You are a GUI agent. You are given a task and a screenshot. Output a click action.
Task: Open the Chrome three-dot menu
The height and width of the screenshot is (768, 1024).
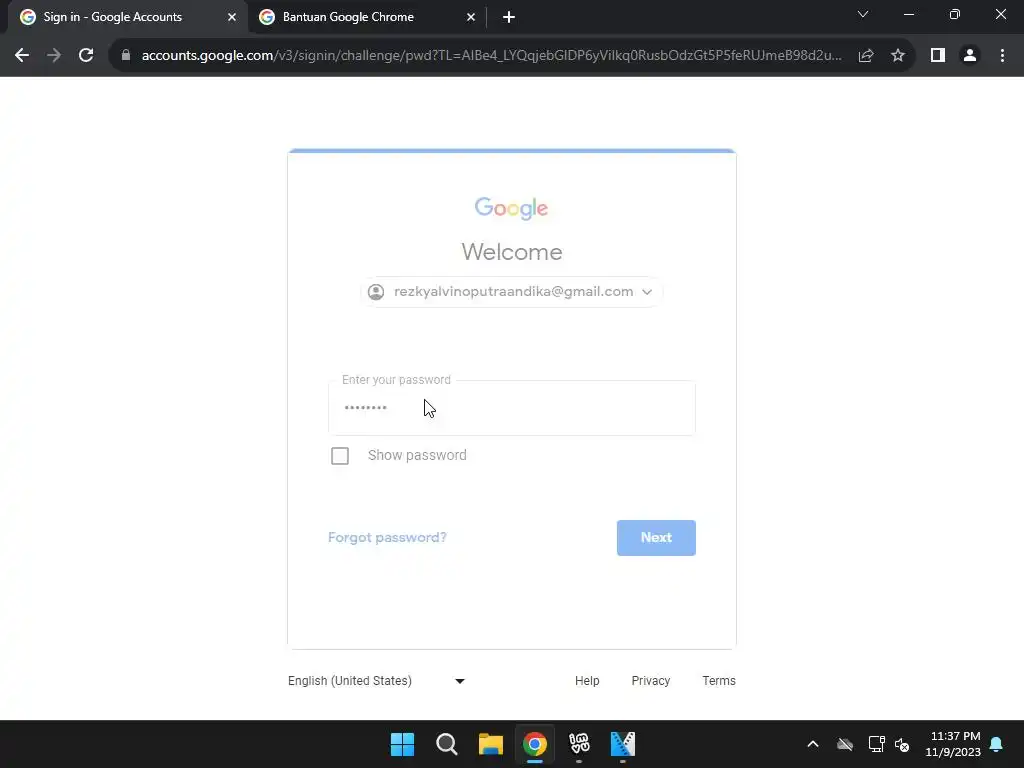coord(1002,56)
